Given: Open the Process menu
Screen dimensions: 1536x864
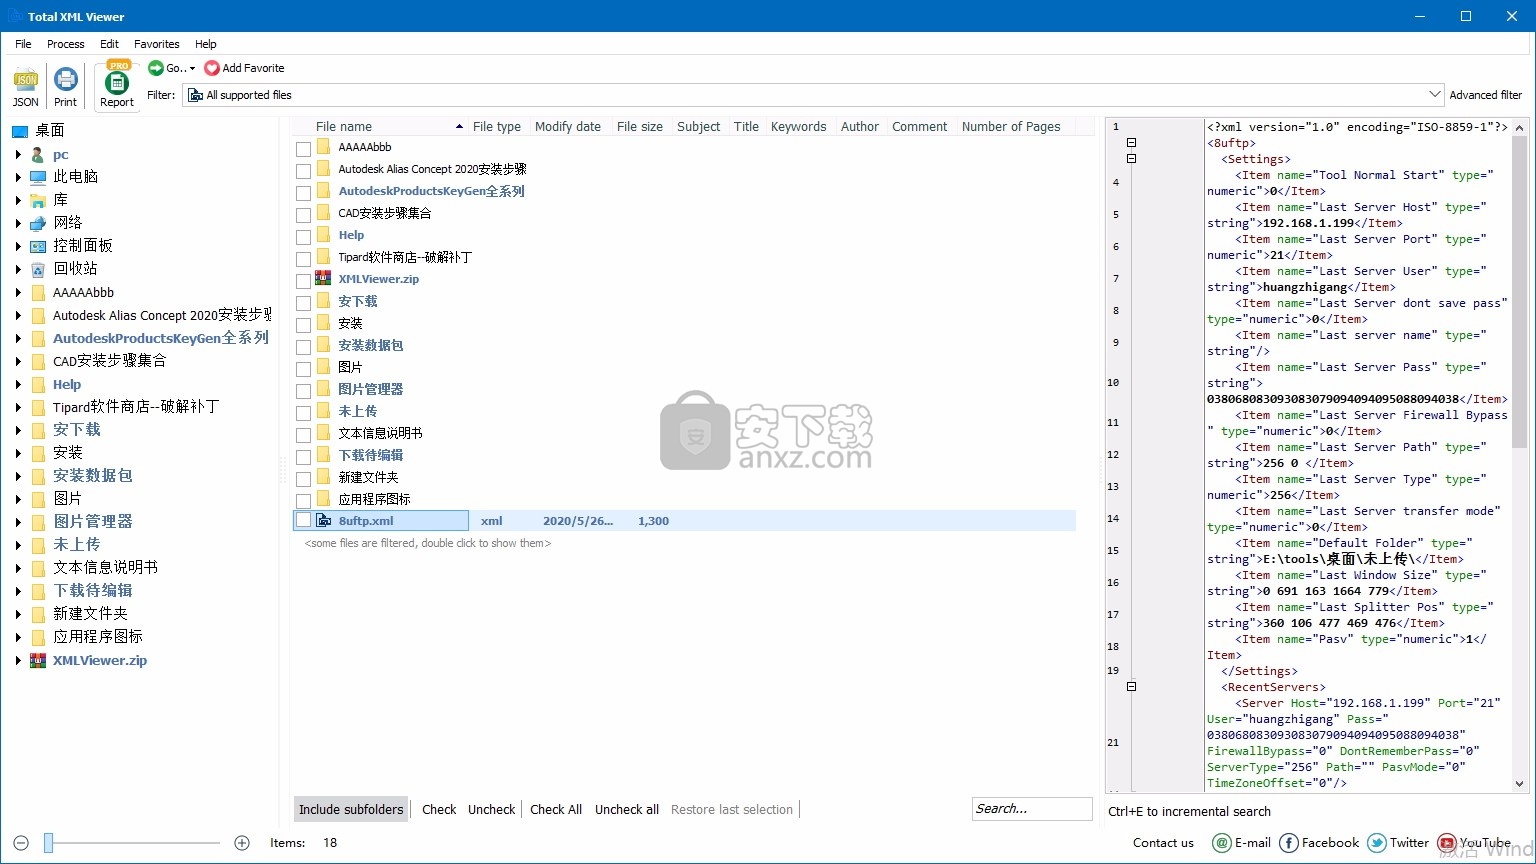Looking at the screenshot, I should click(66, 44).
